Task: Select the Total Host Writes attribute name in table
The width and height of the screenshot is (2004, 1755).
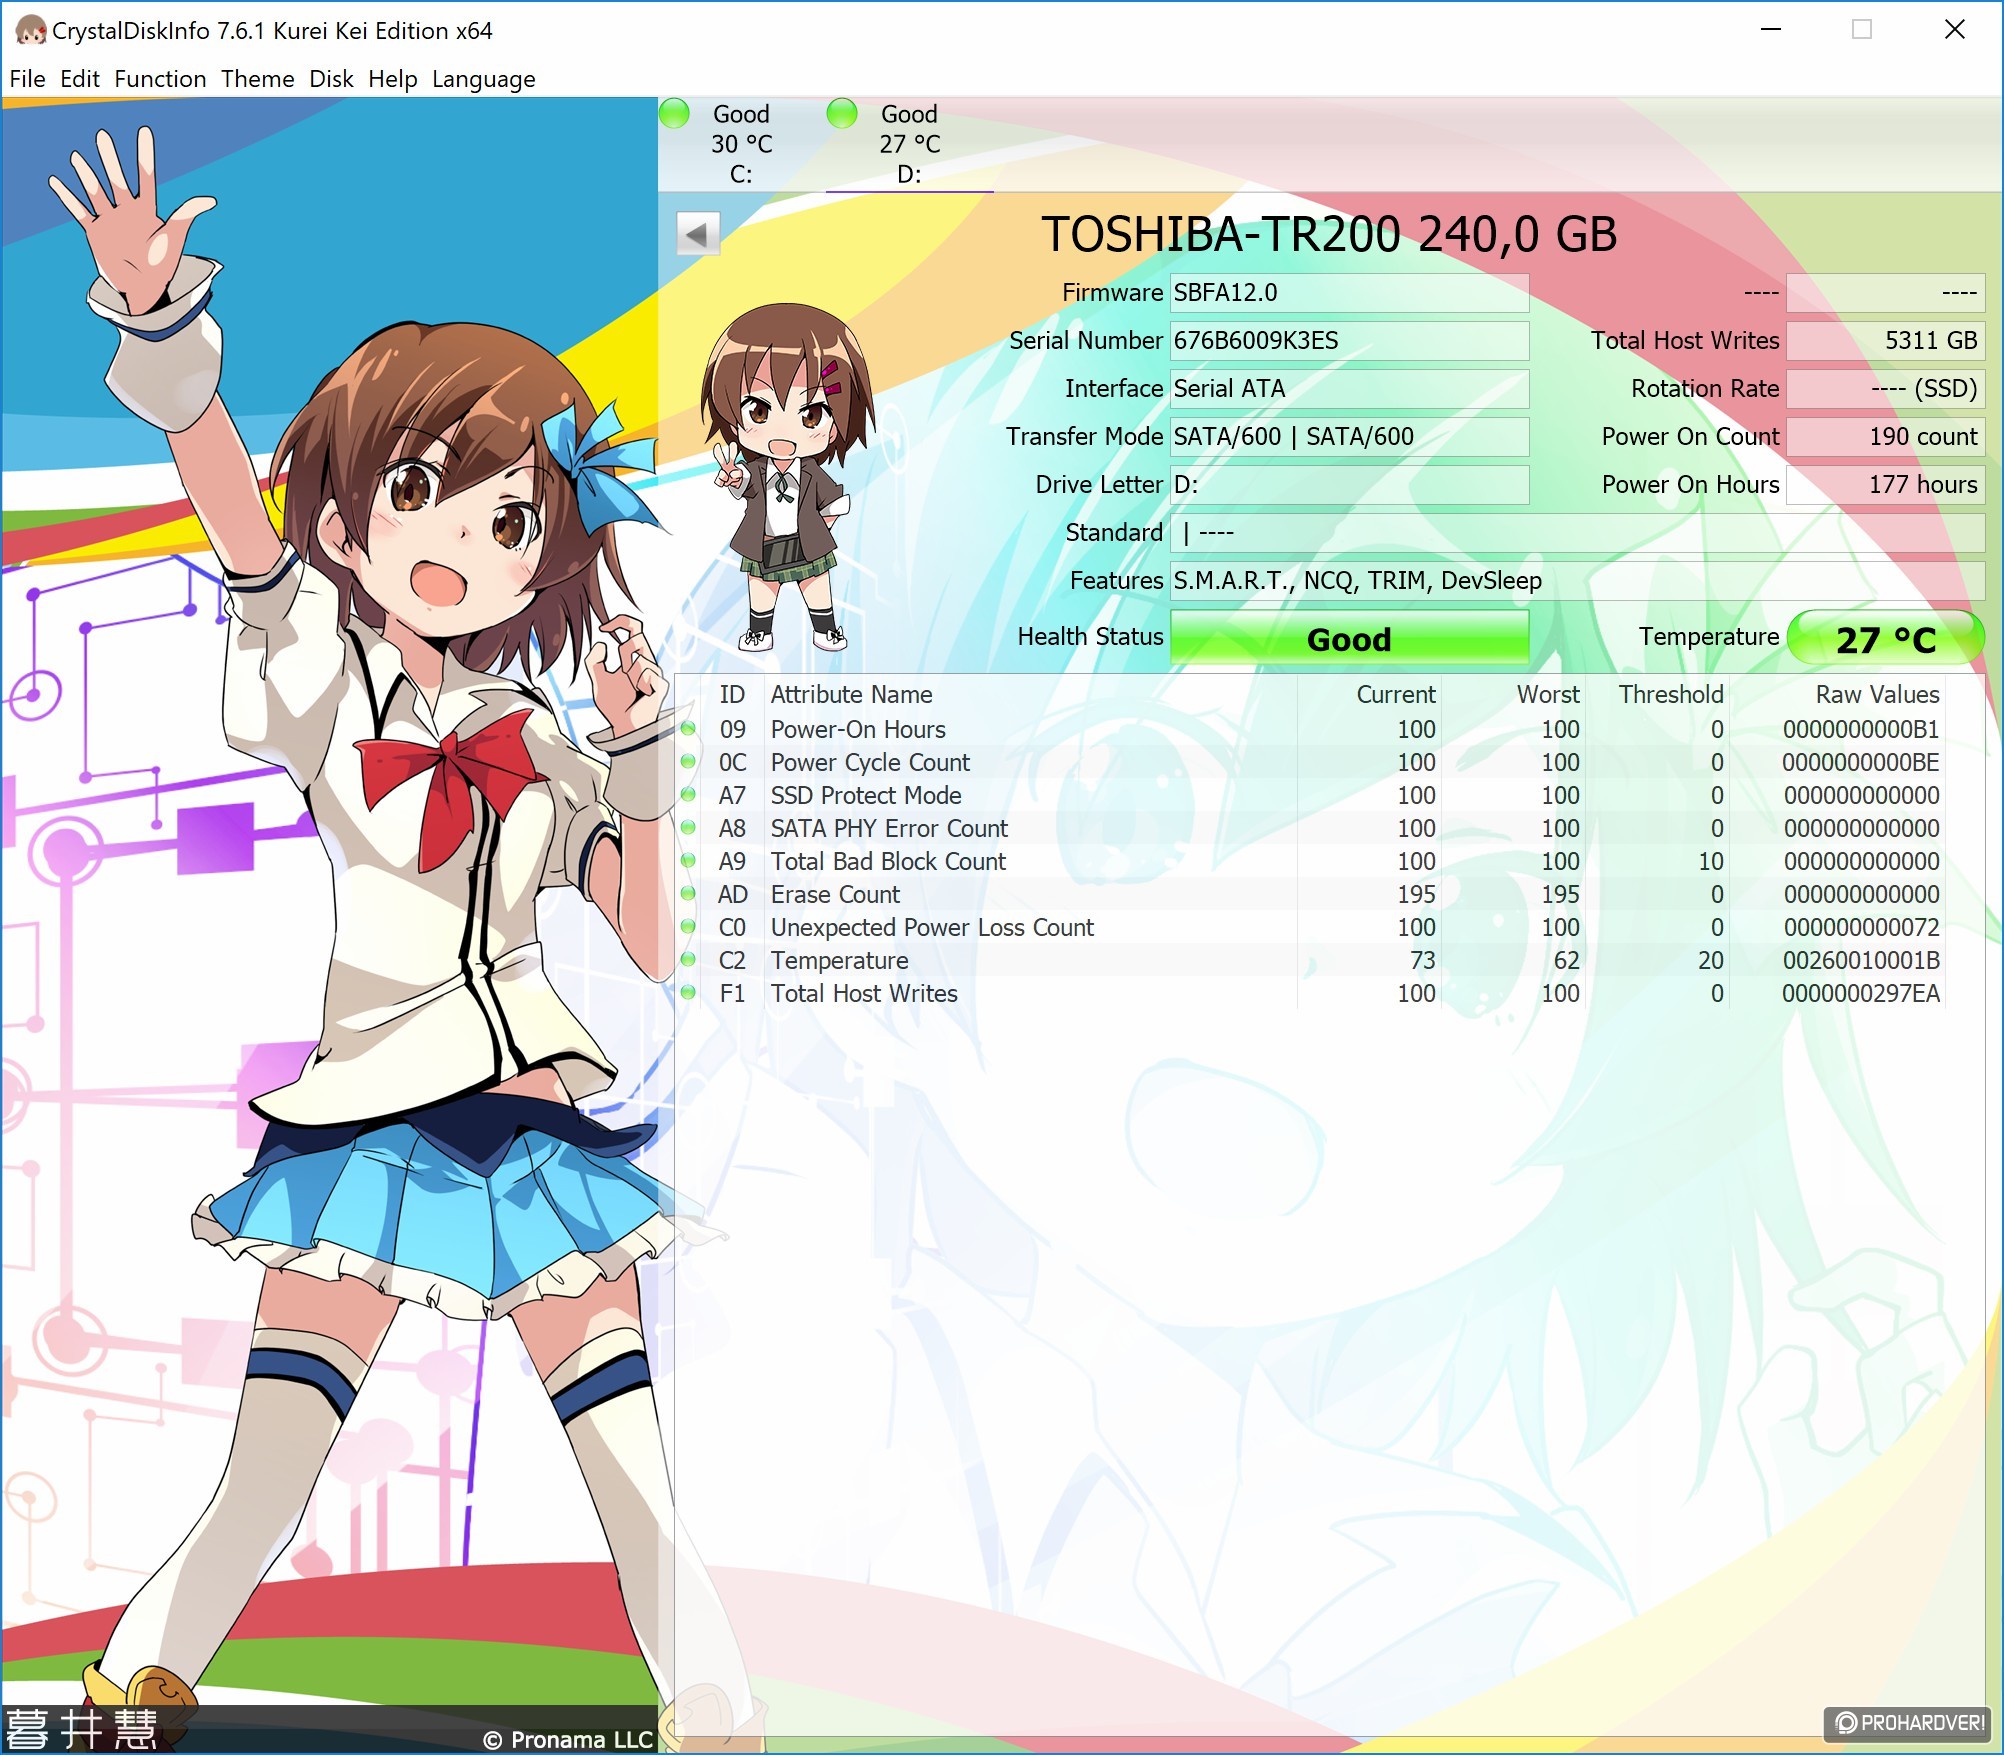Action: pyautogui.click(x=864, y=994)
